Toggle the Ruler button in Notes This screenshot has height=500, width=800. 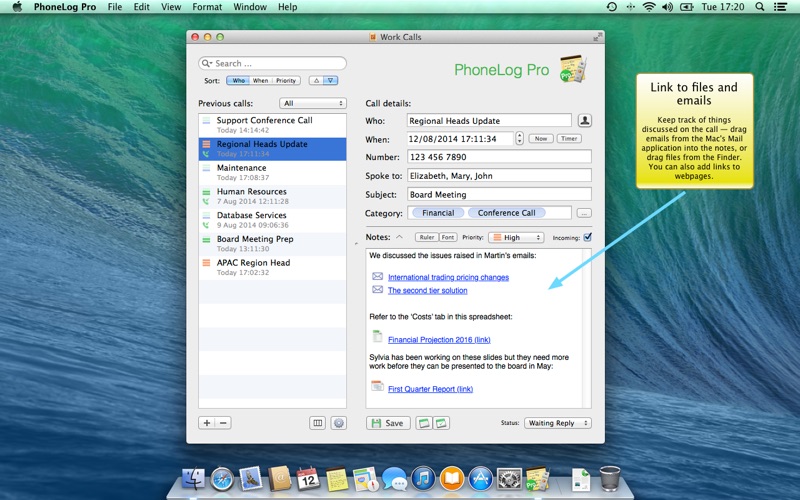pos(427,237)
